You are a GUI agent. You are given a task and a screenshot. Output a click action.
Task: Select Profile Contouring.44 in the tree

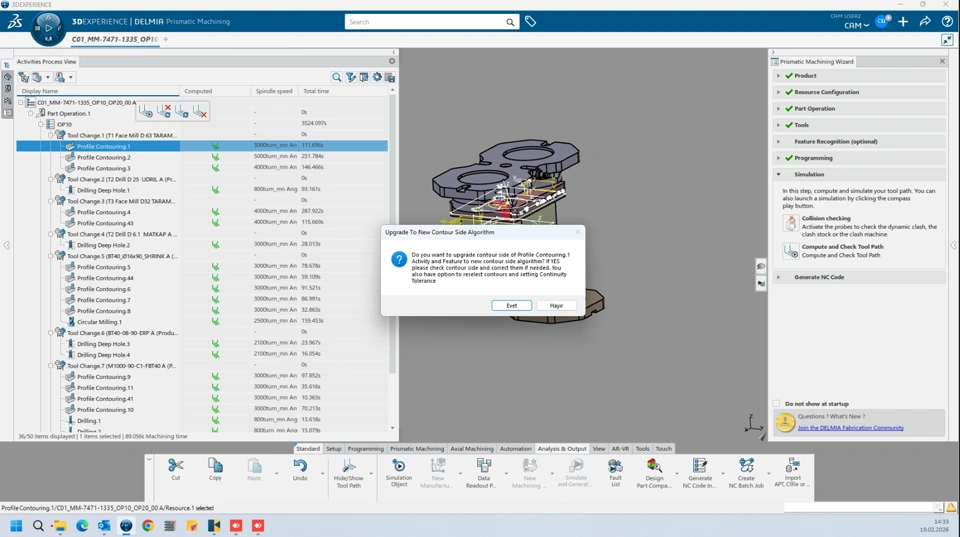(x=105, y=278)
